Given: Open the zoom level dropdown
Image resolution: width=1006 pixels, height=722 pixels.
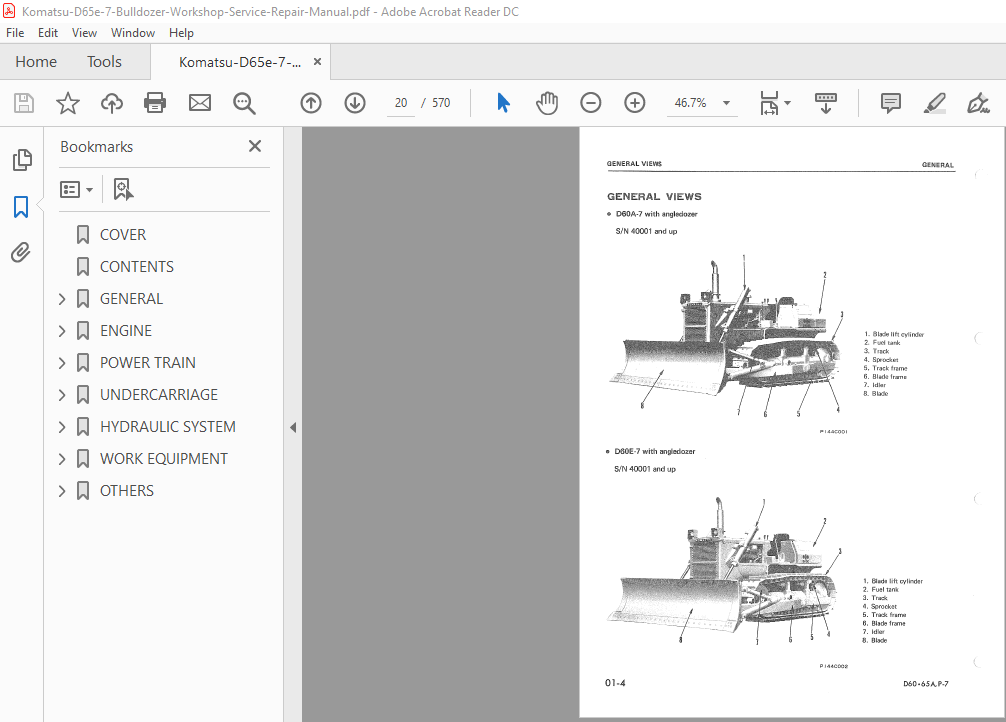Looking at the screenshot, I should (726, 103).
